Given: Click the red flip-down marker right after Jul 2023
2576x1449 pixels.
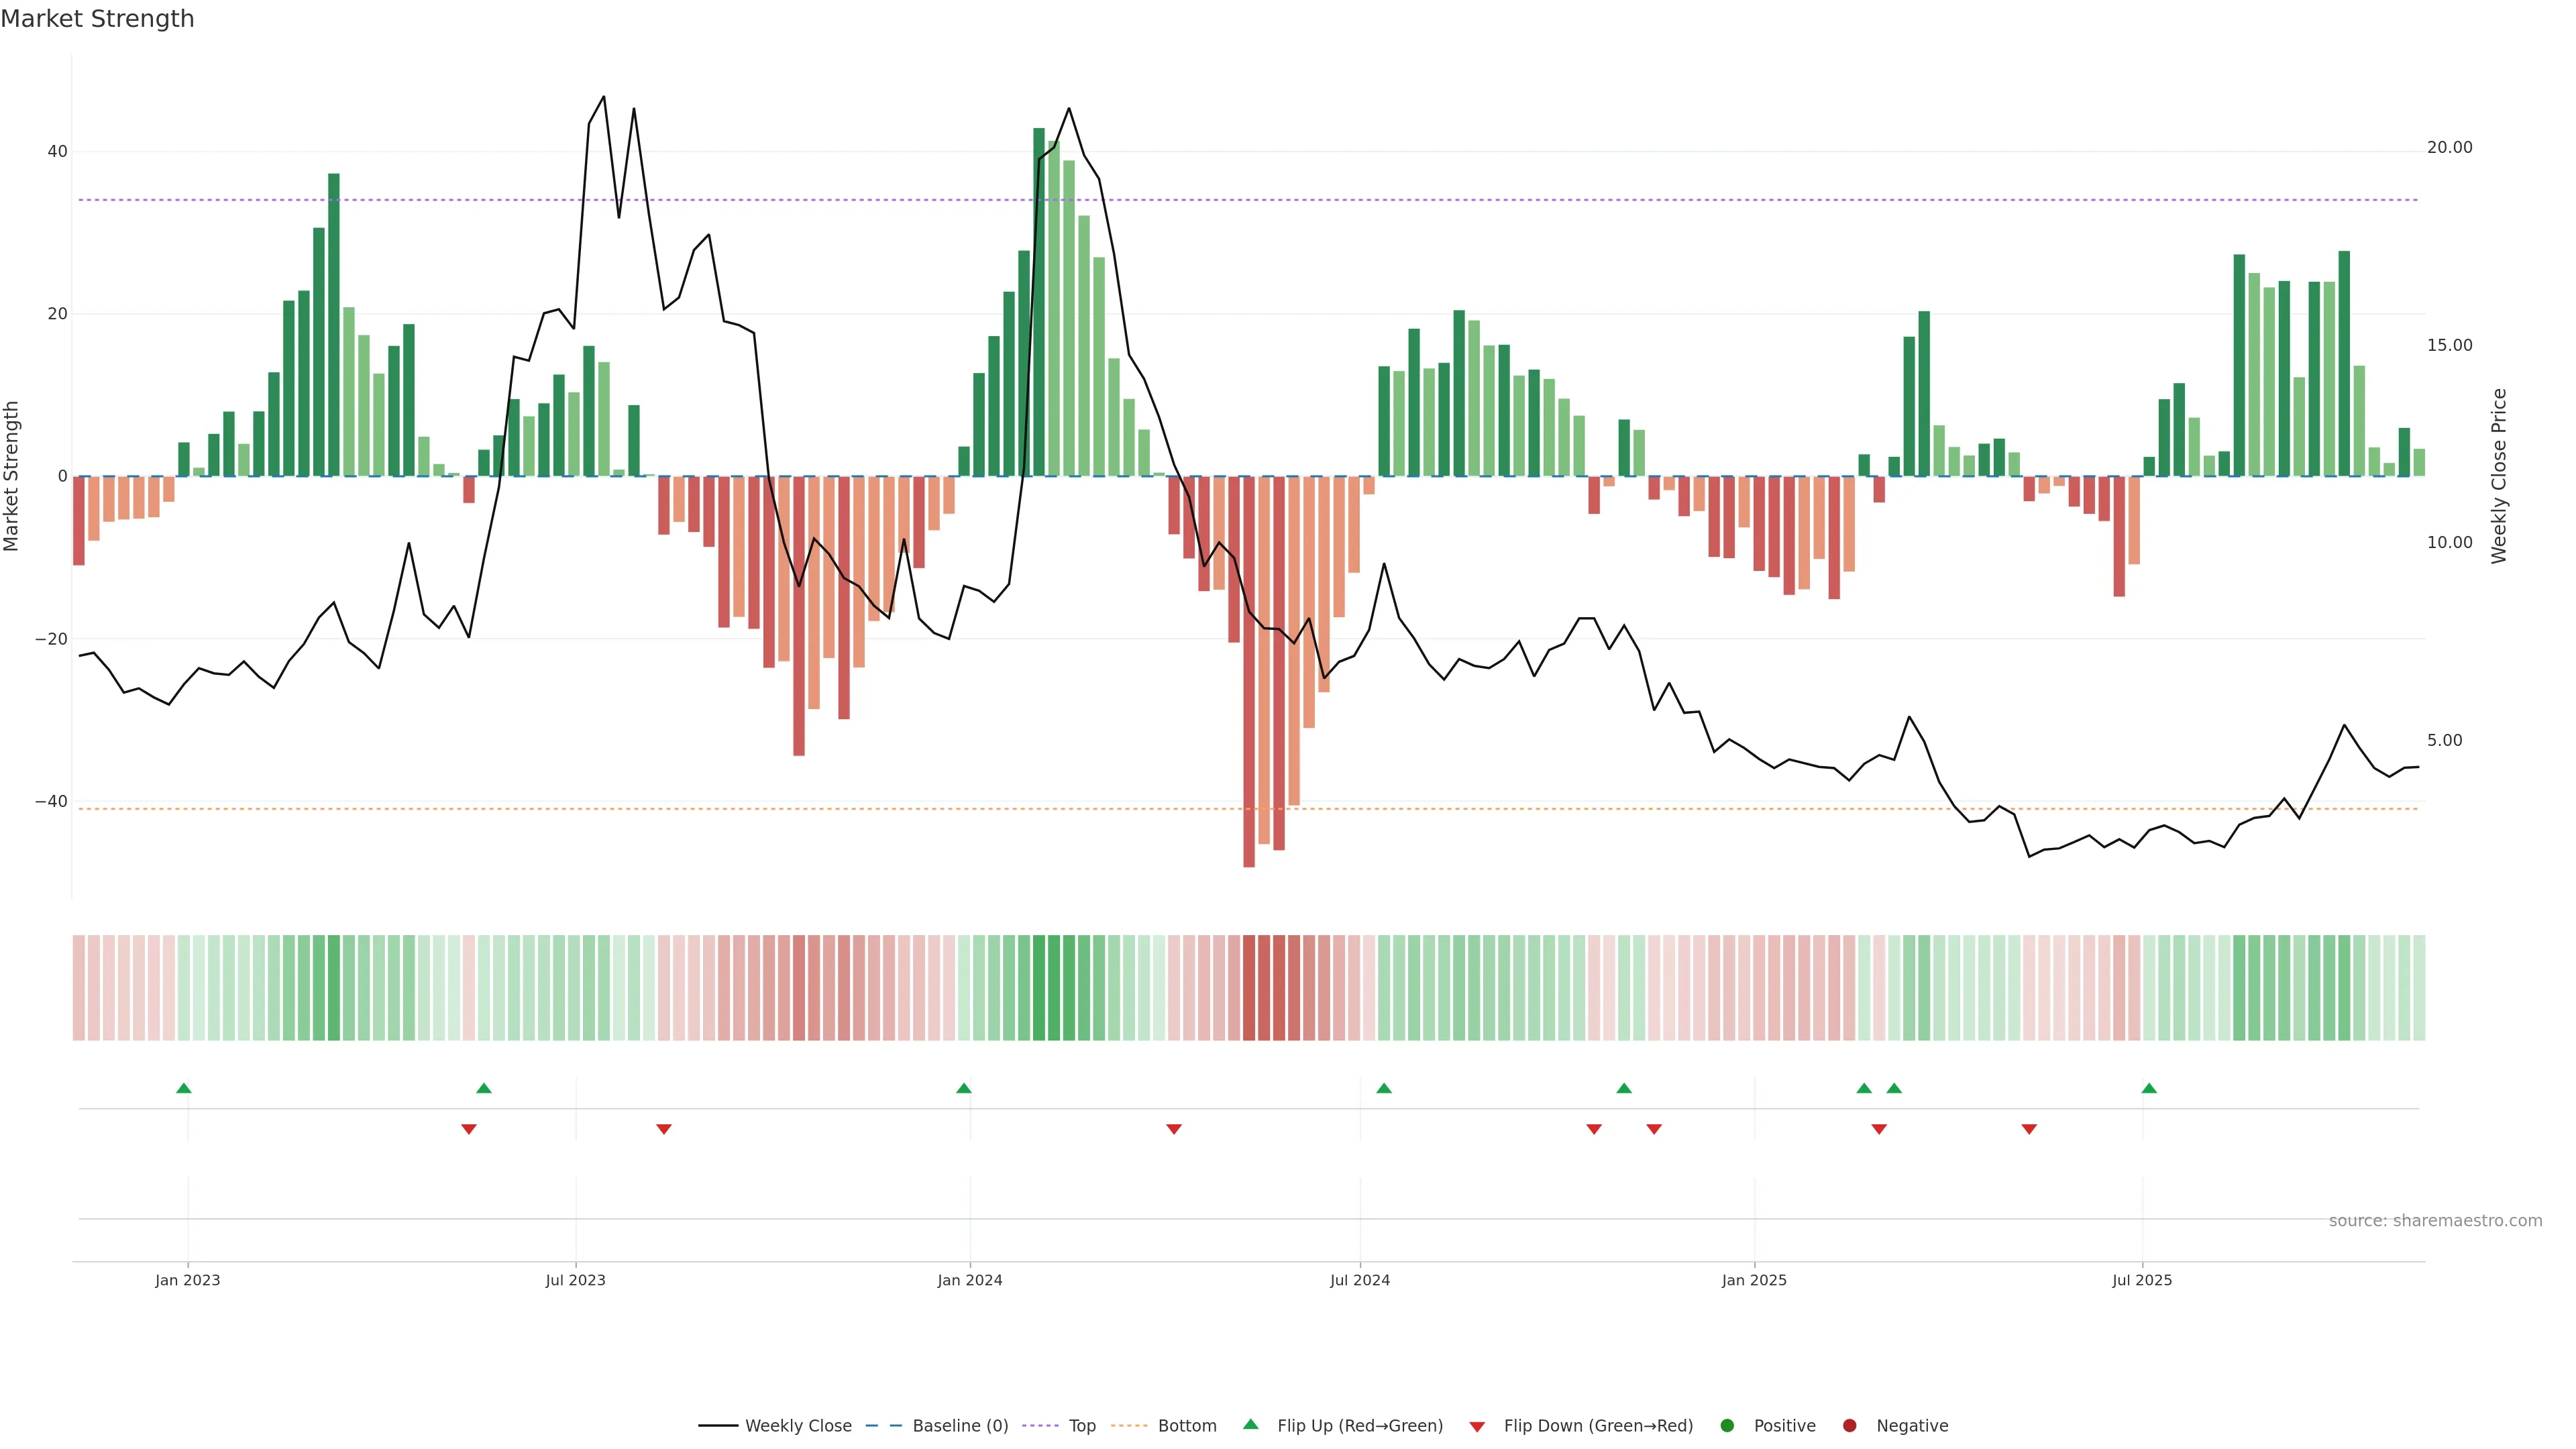Looking at the screenshot, I should tap(664, 1129).
